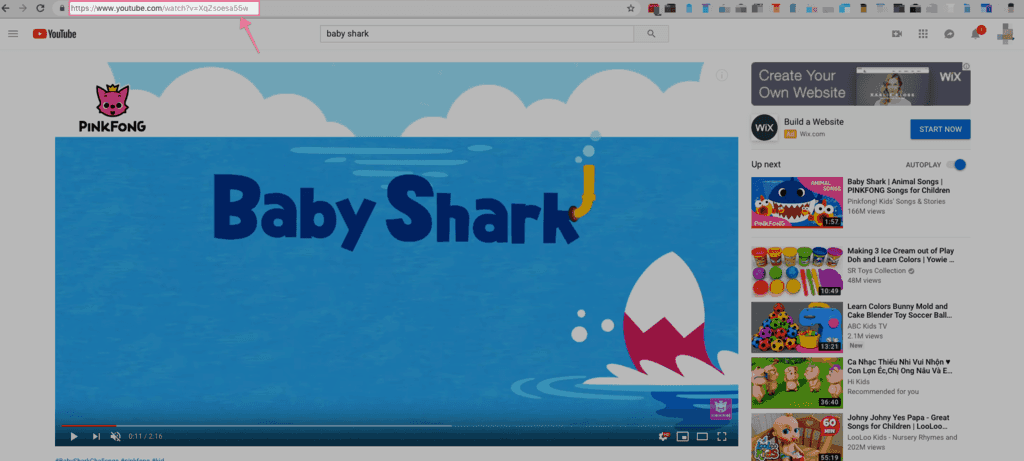Open Learn Colors Bunny Mold thumbnail
The image size is (1024, 461).
coord(797,326)
